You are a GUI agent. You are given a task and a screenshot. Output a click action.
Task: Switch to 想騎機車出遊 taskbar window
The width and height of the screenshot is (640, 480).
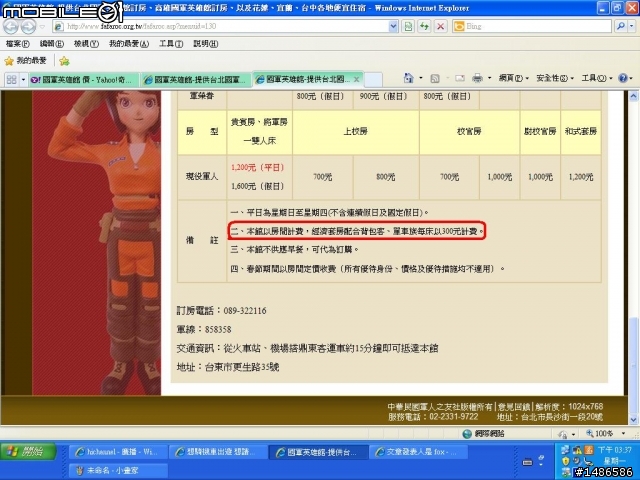[x=216, y=452]
